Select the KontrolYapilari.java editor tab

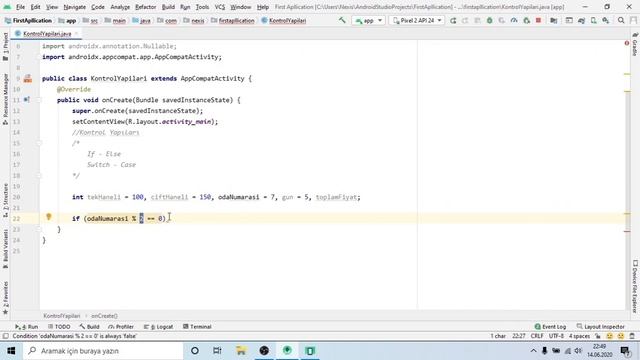(x=47, y=34)
